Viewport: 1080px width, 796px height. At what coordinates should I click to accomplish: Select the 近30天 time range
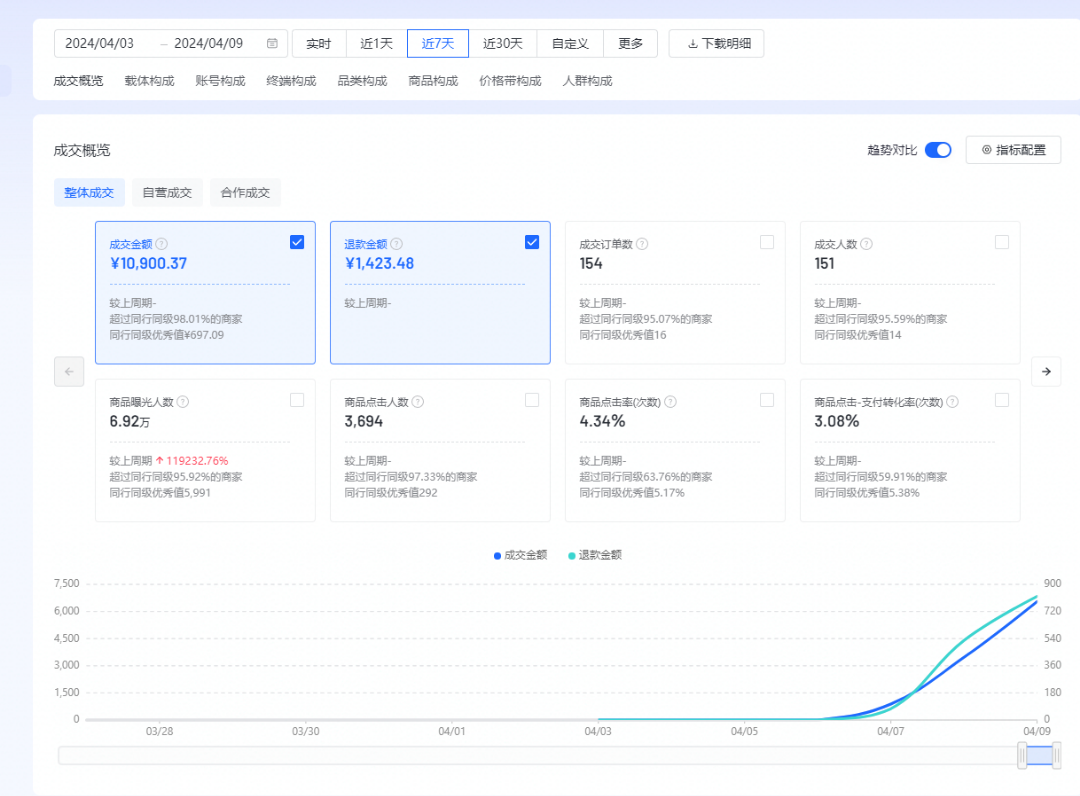click(x=503, y=43)
